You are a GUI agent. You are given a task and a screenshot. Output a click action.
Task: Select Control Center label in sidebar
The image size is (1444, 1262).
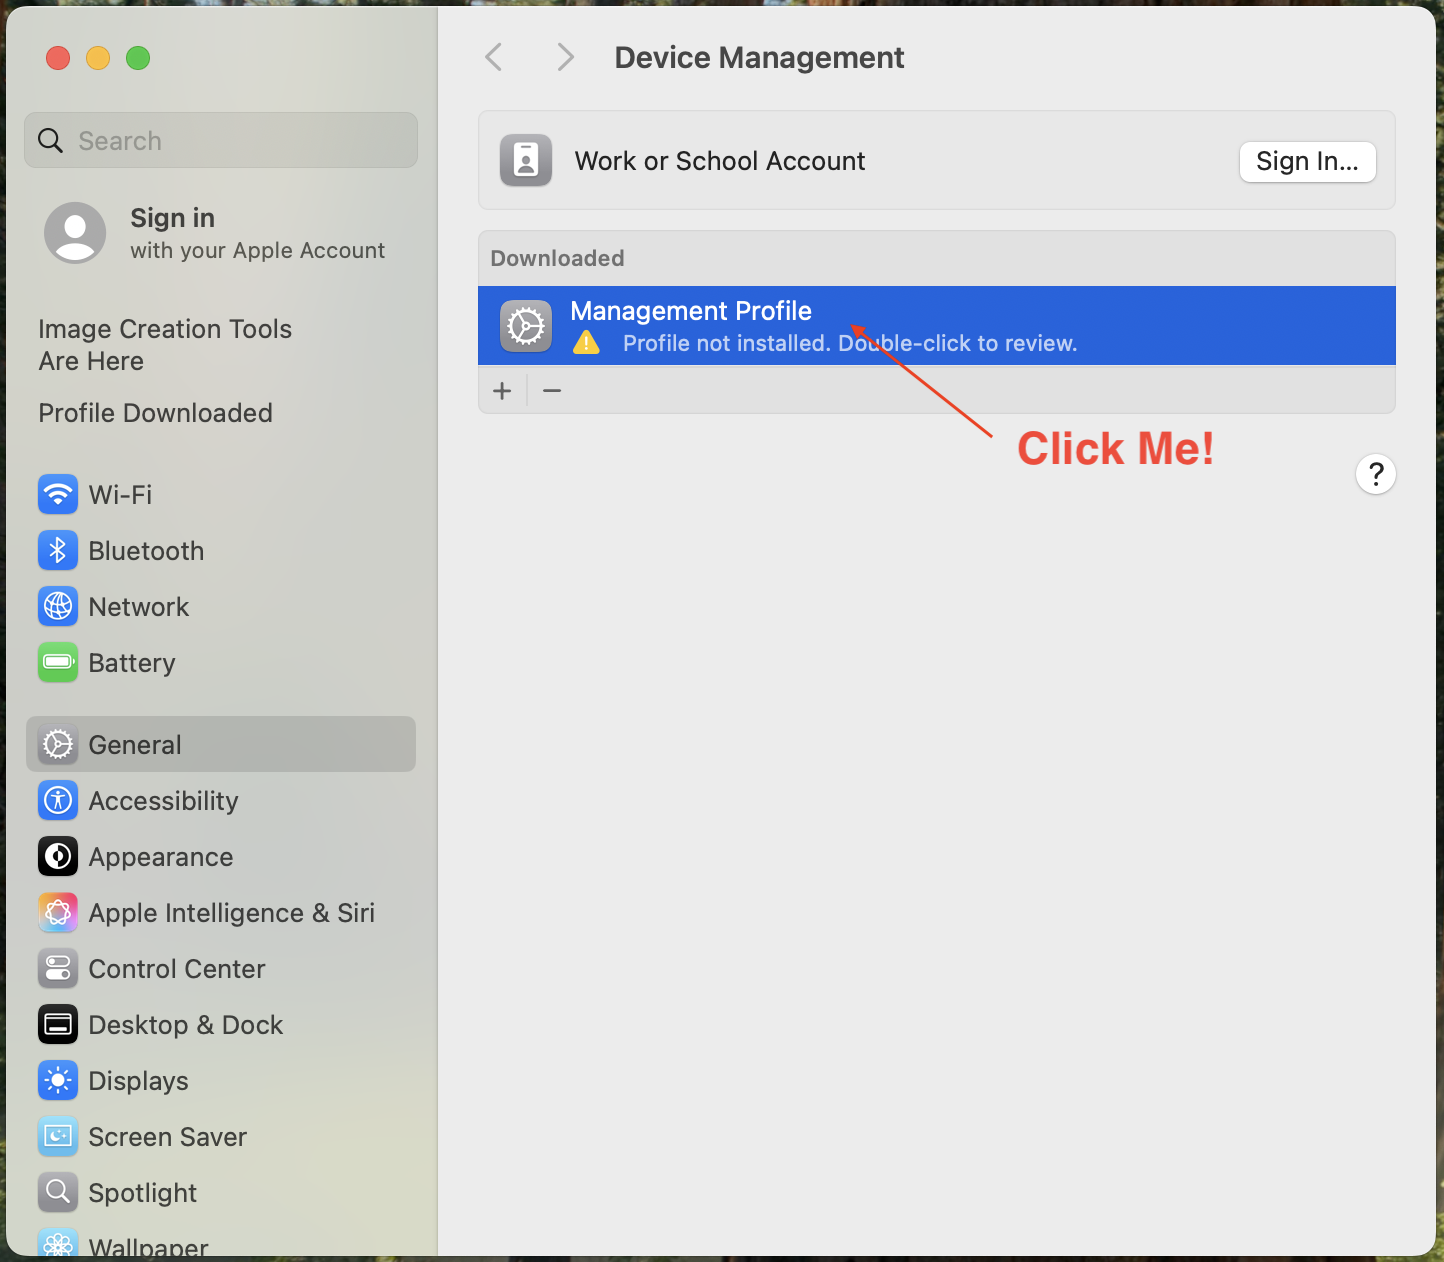(x=177, y=969)
